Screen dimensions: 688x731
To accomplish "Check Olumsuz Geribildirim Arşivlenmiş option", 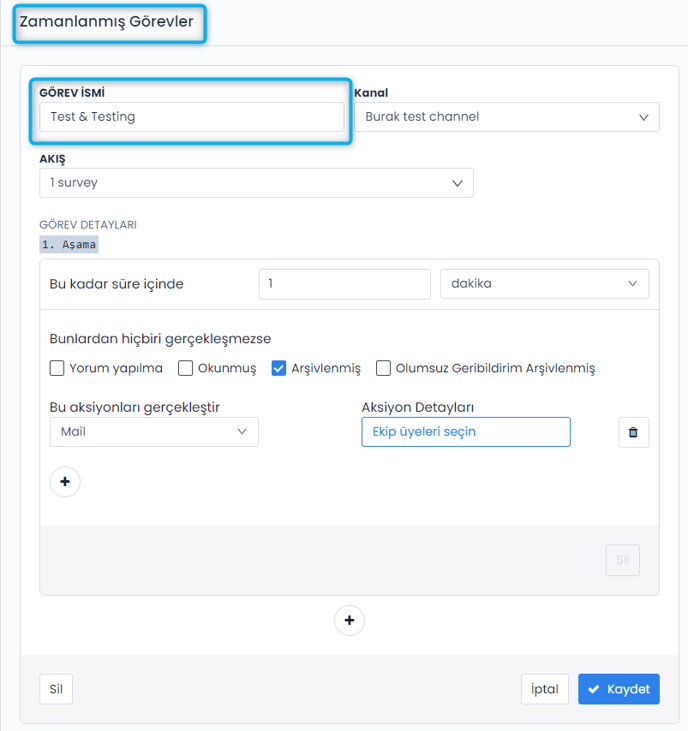I will pyautogui.click(x=383, y=368).
